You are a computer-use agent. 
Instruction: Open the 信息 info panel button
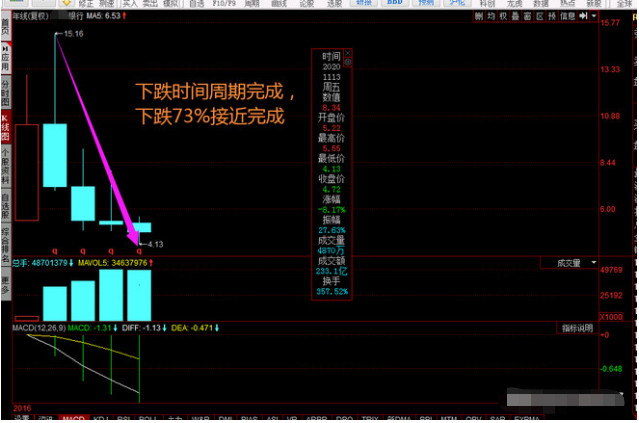(x=567, y=16)
